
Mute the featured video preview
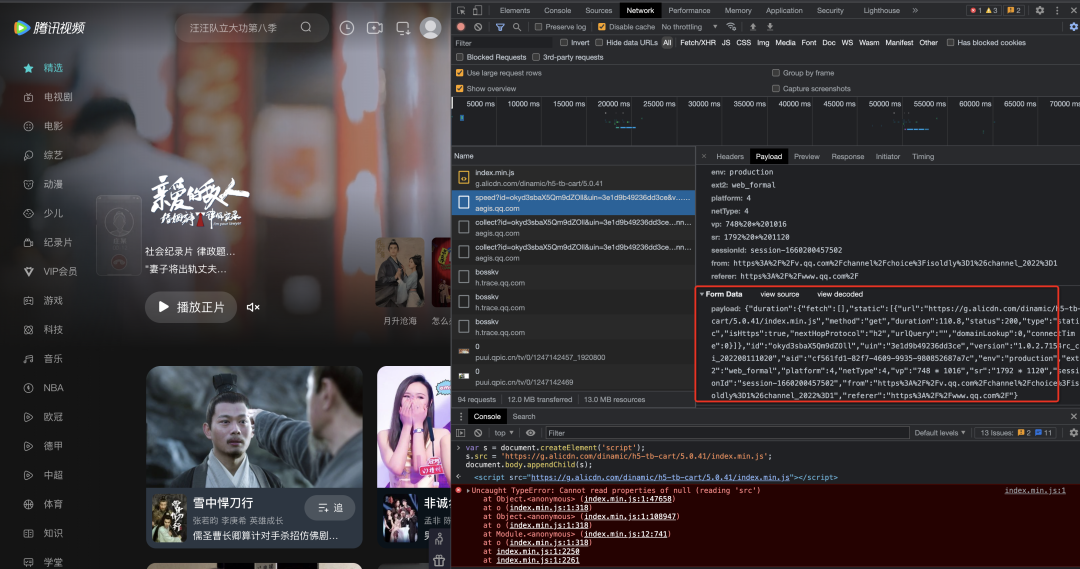pos(253,307)
